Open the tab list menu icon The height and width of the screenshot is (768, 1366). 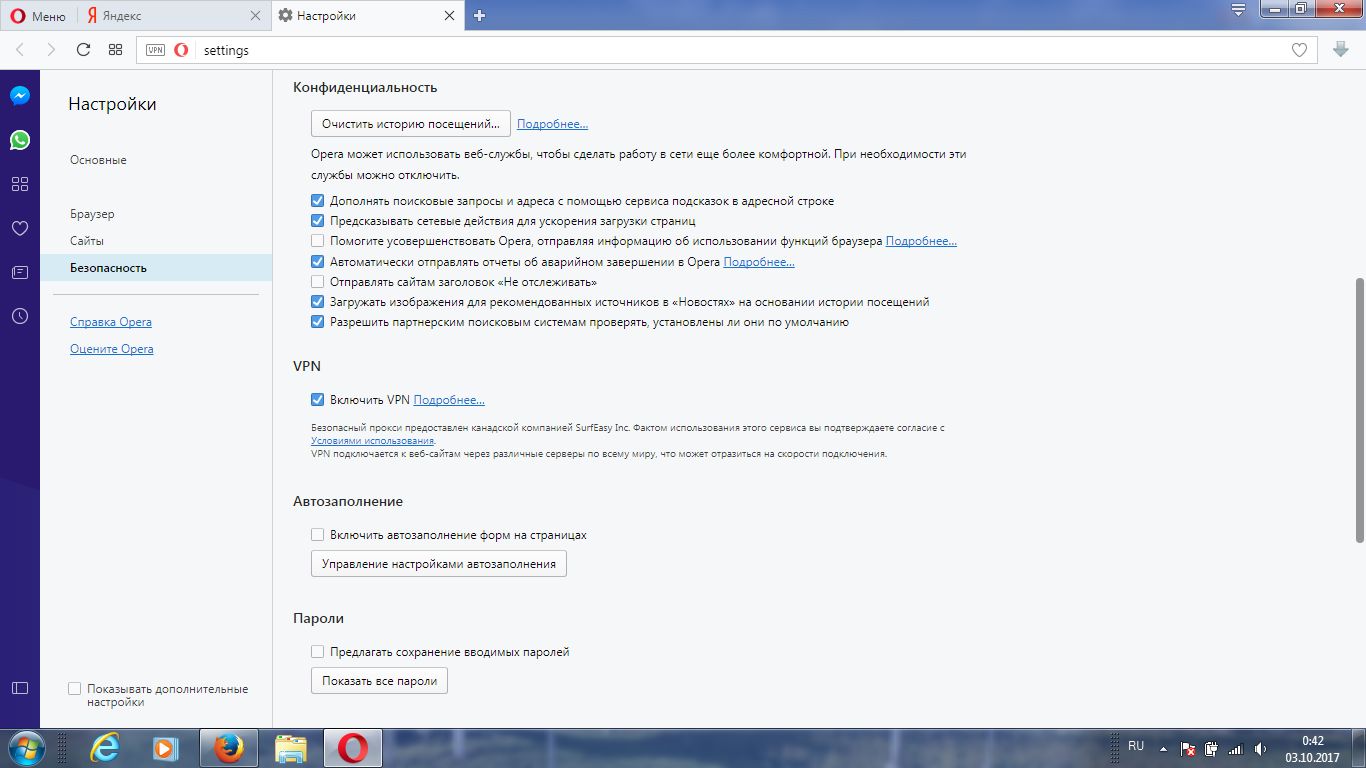(x=1238, y=11)
